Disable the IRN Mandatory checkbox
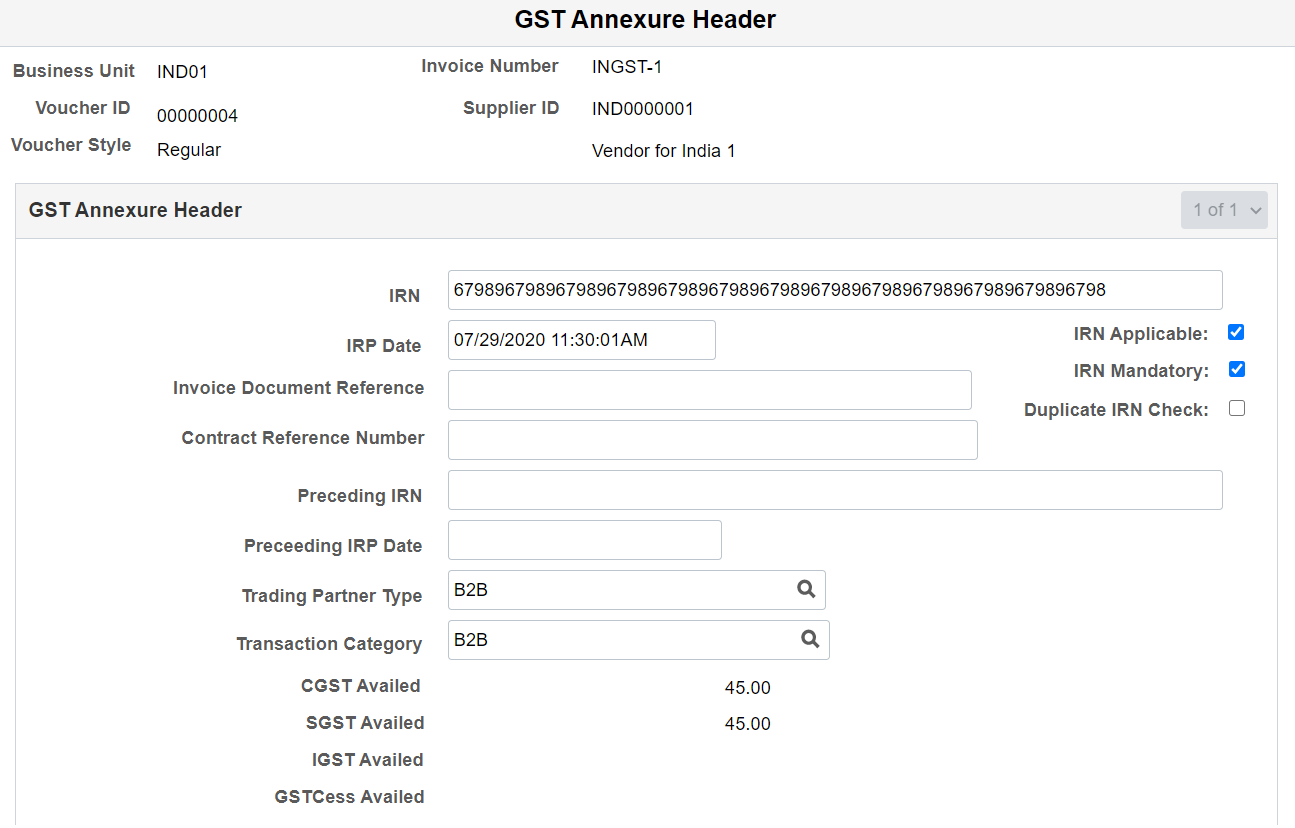This screenshot has width=1295, height=828. [1237, 369]
